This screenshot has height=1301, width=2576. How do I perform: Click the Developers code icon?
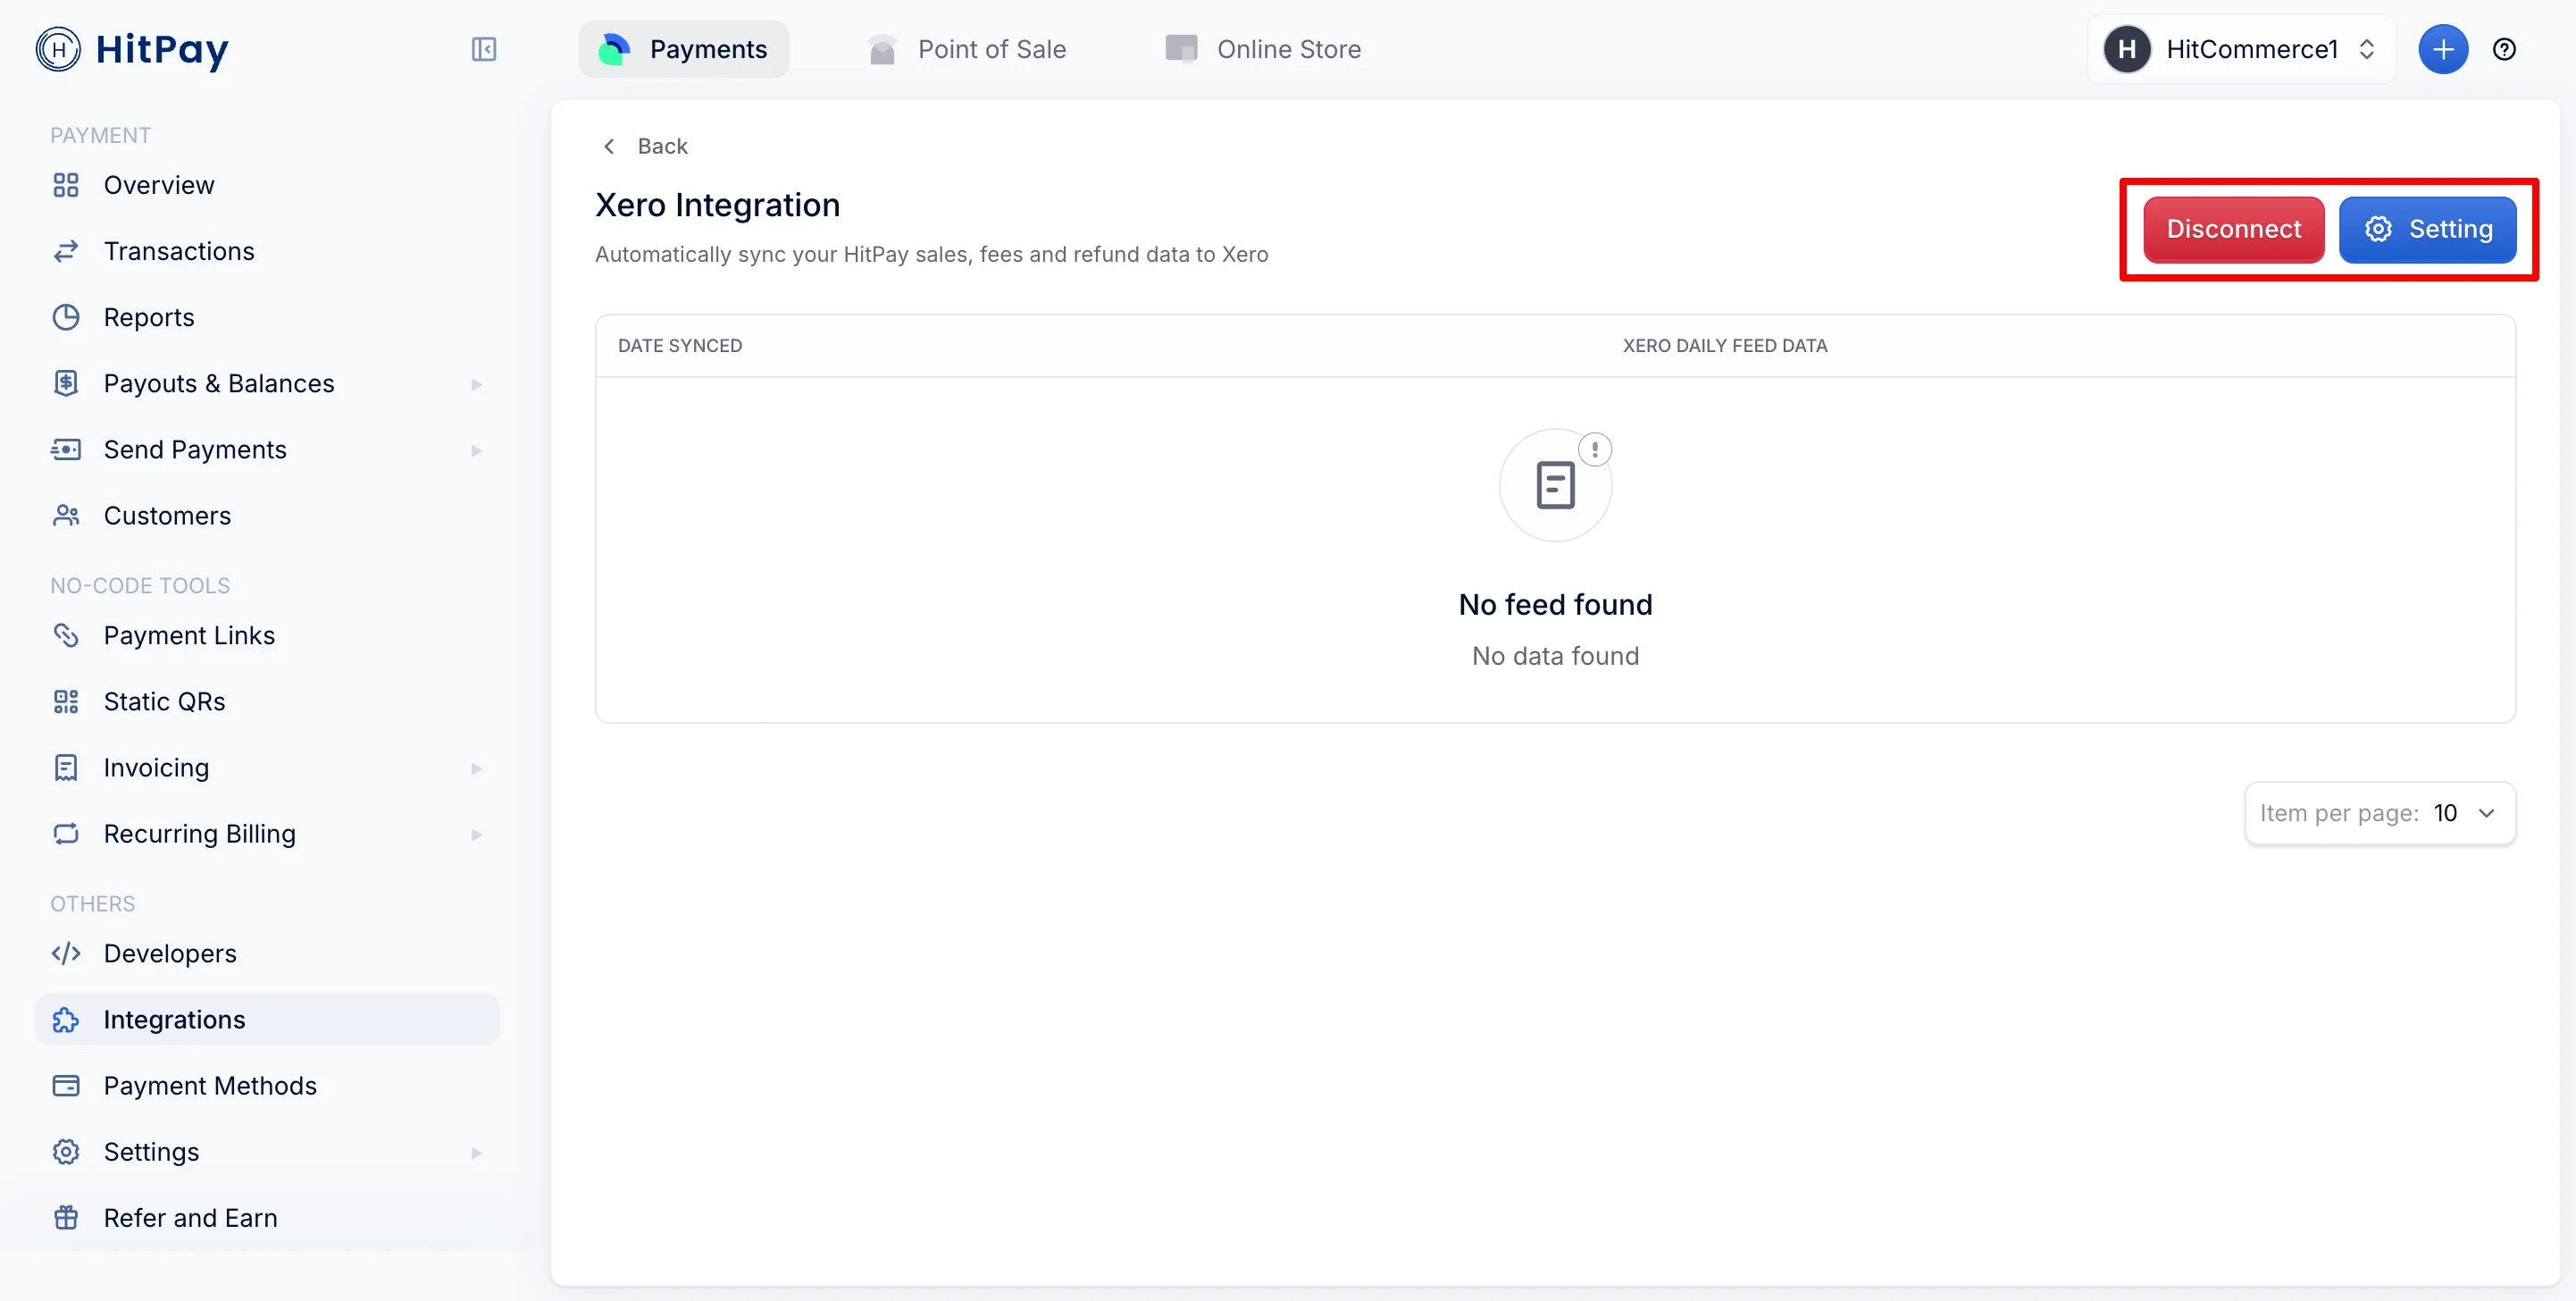(66, 953)
